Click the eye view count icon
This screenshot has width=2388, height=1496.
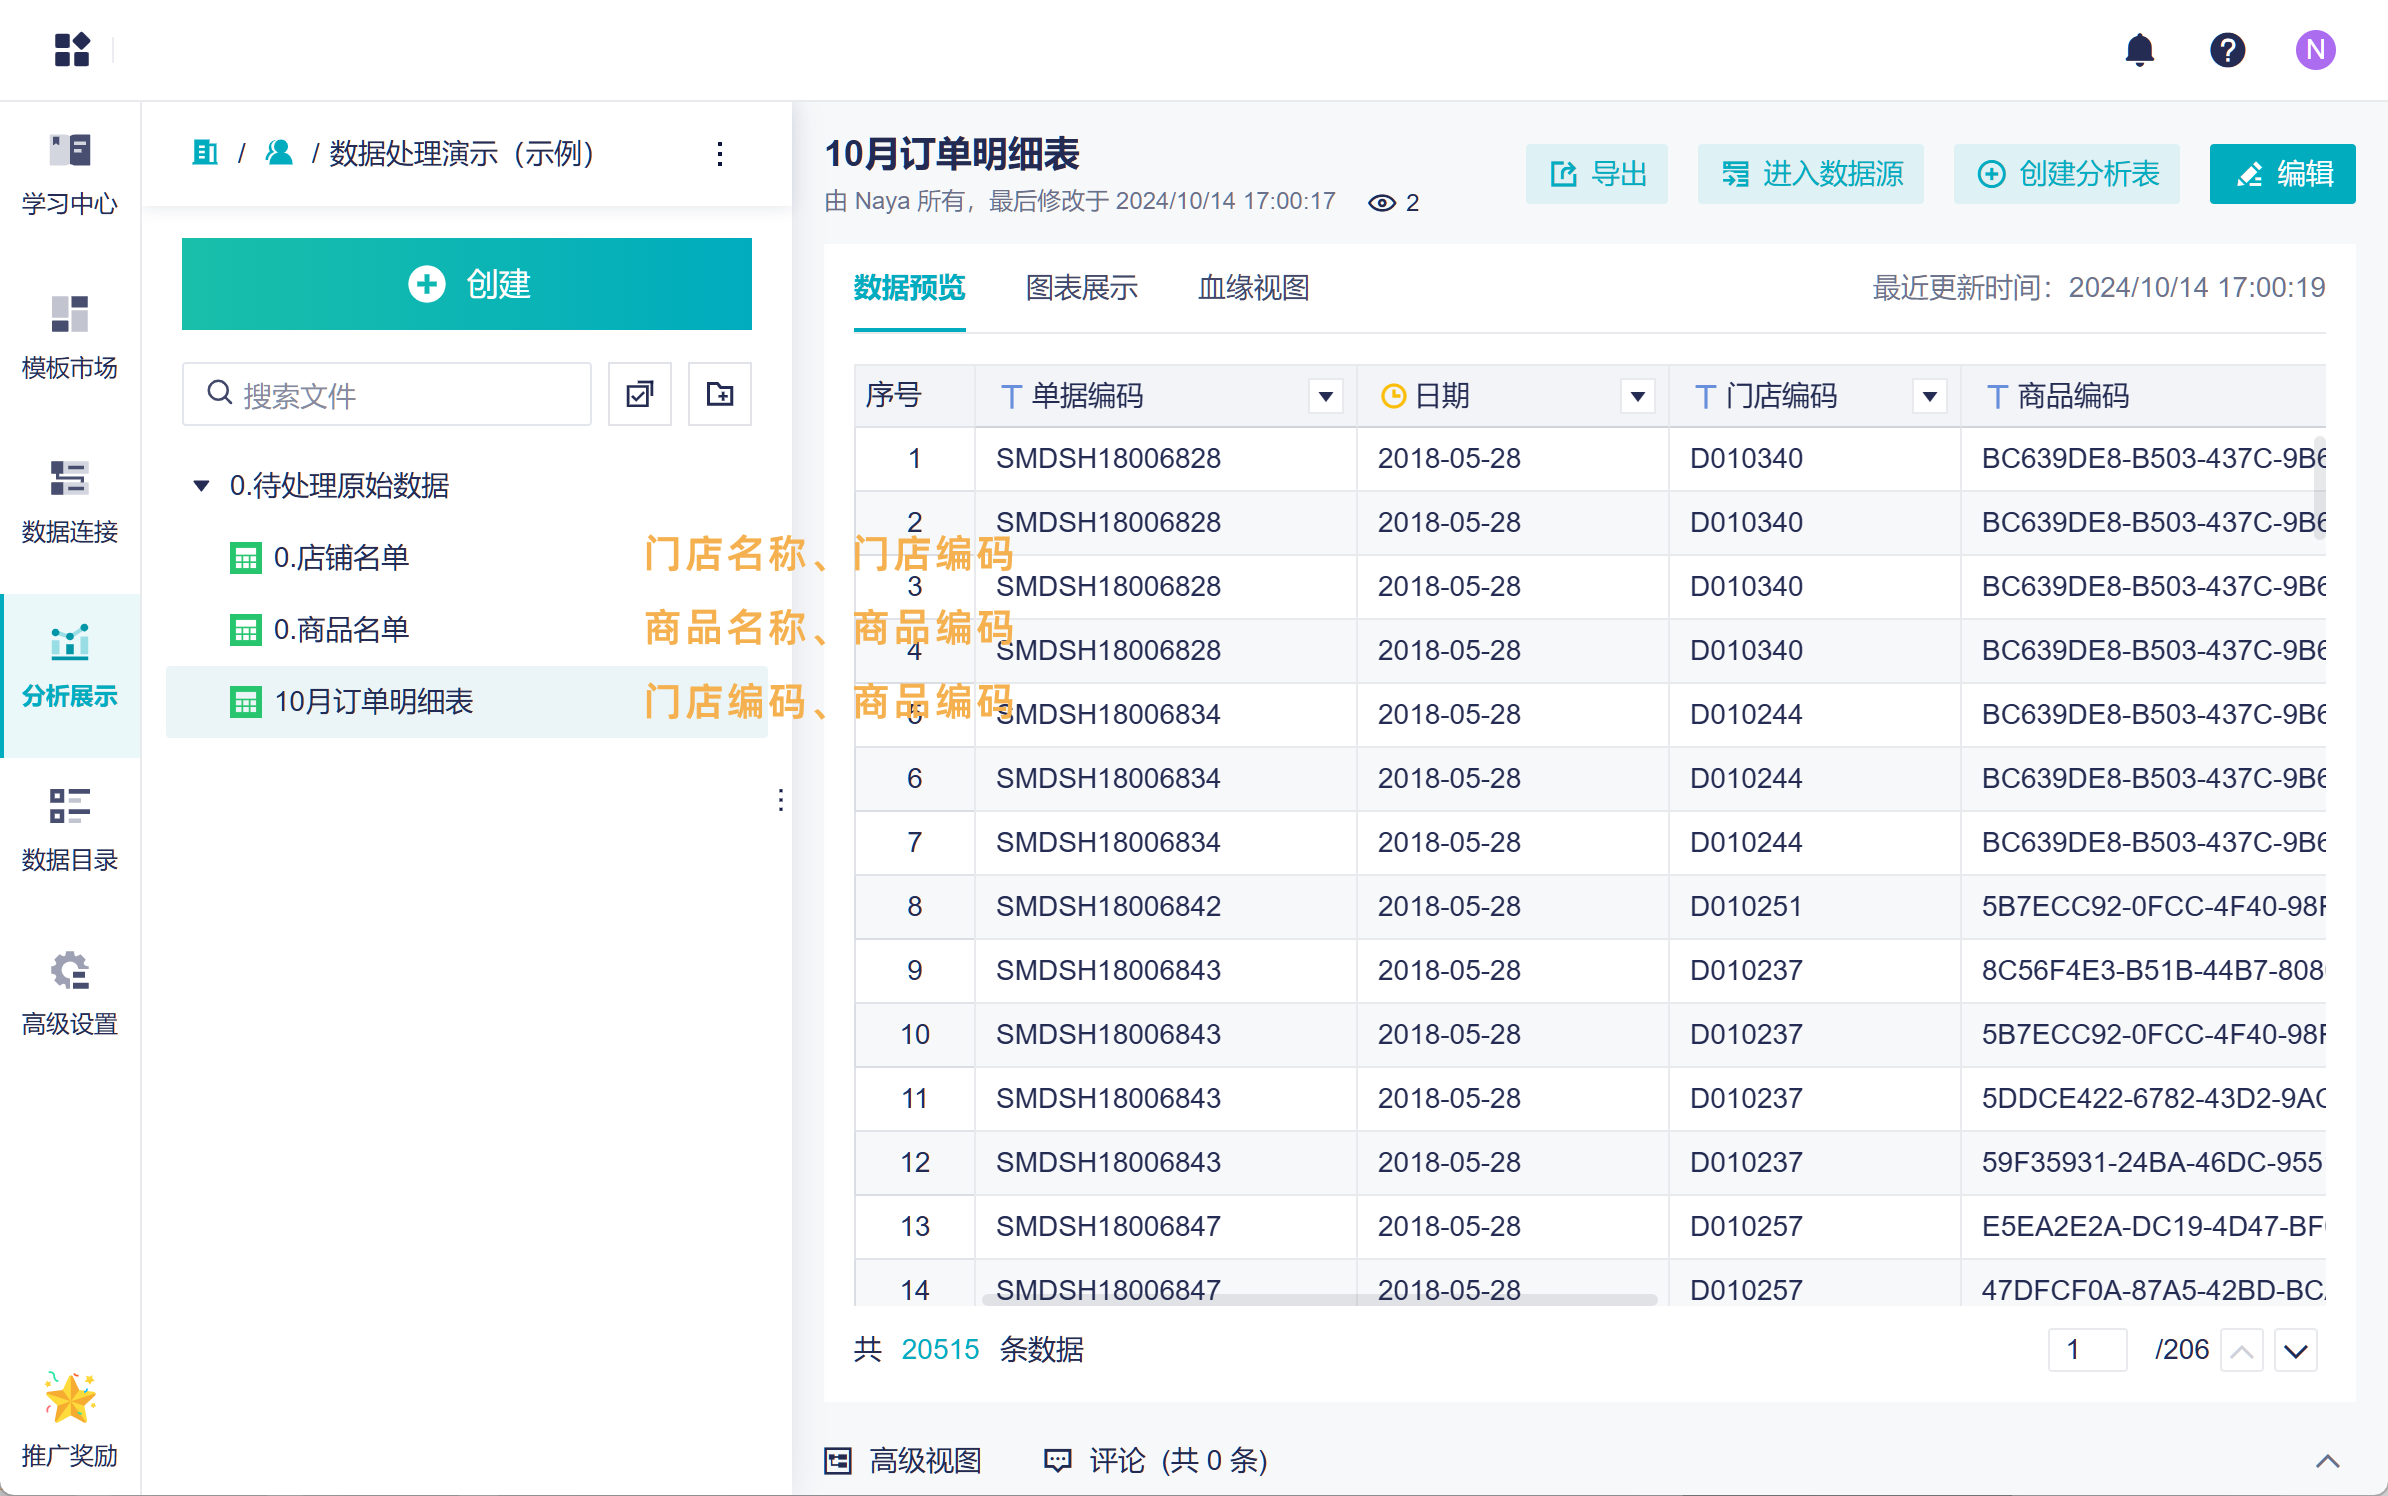[1381, 203]
